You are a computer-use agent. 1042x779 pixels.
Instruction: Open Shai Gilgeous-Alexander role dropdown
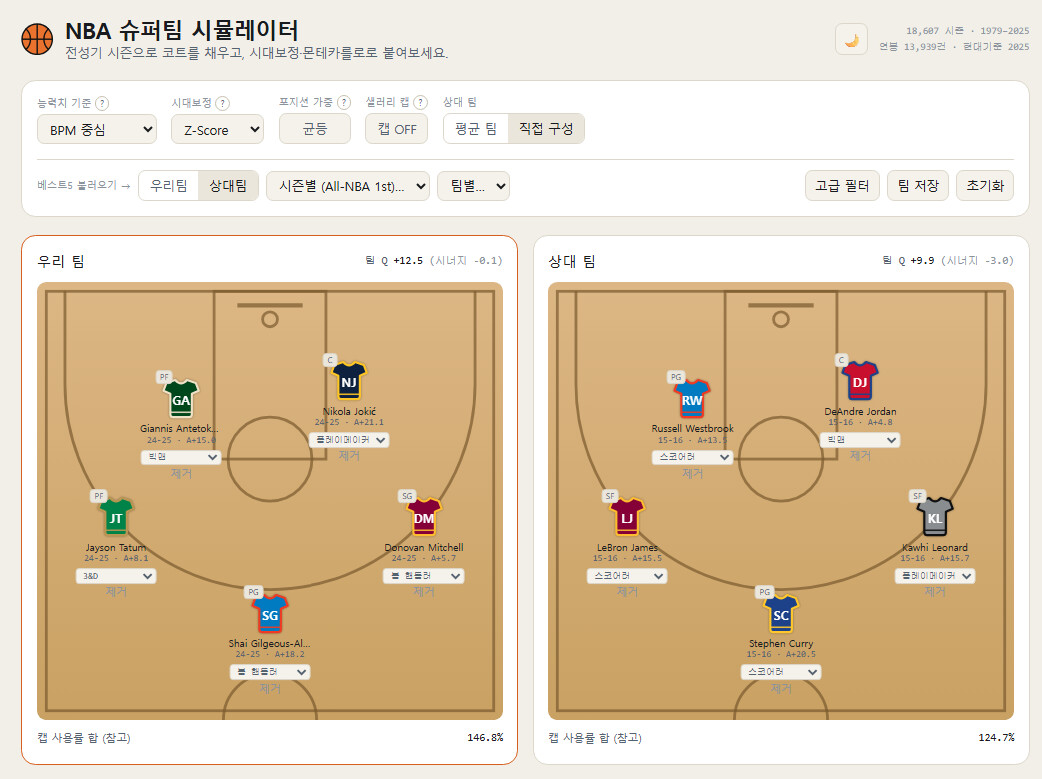pos(270,672)
